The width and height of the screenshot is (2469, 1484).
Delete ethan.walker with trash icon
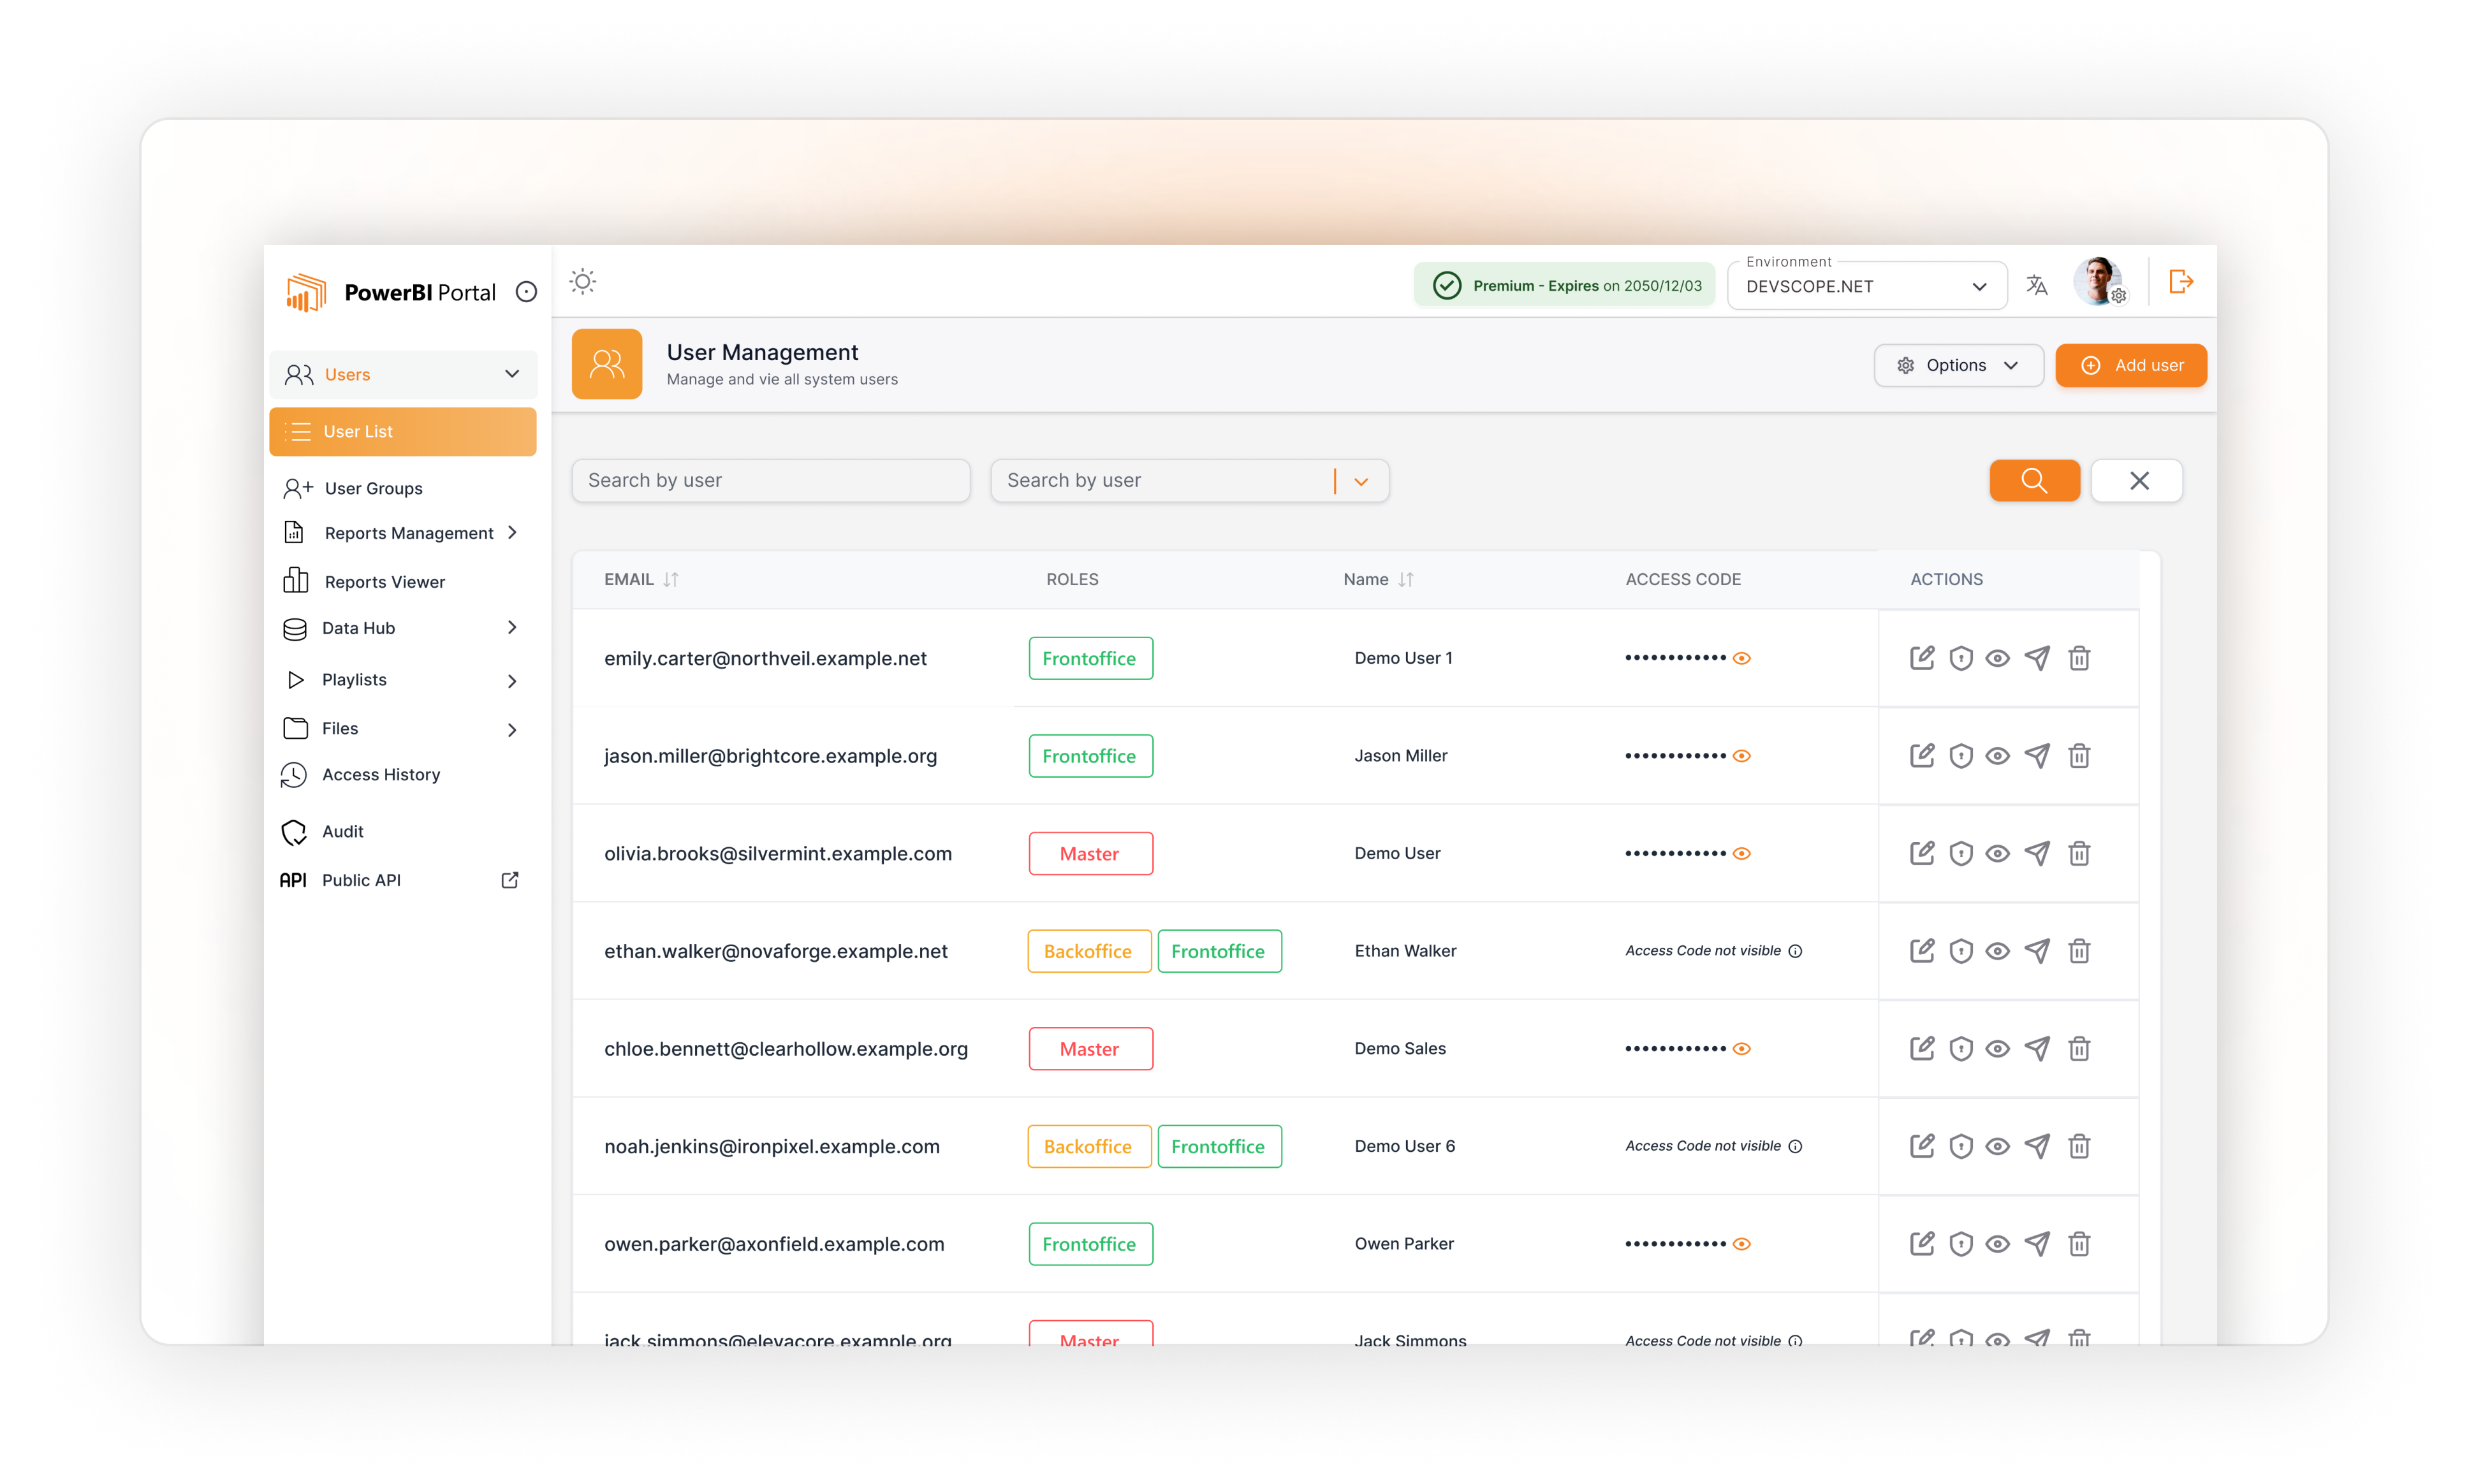2079,951
